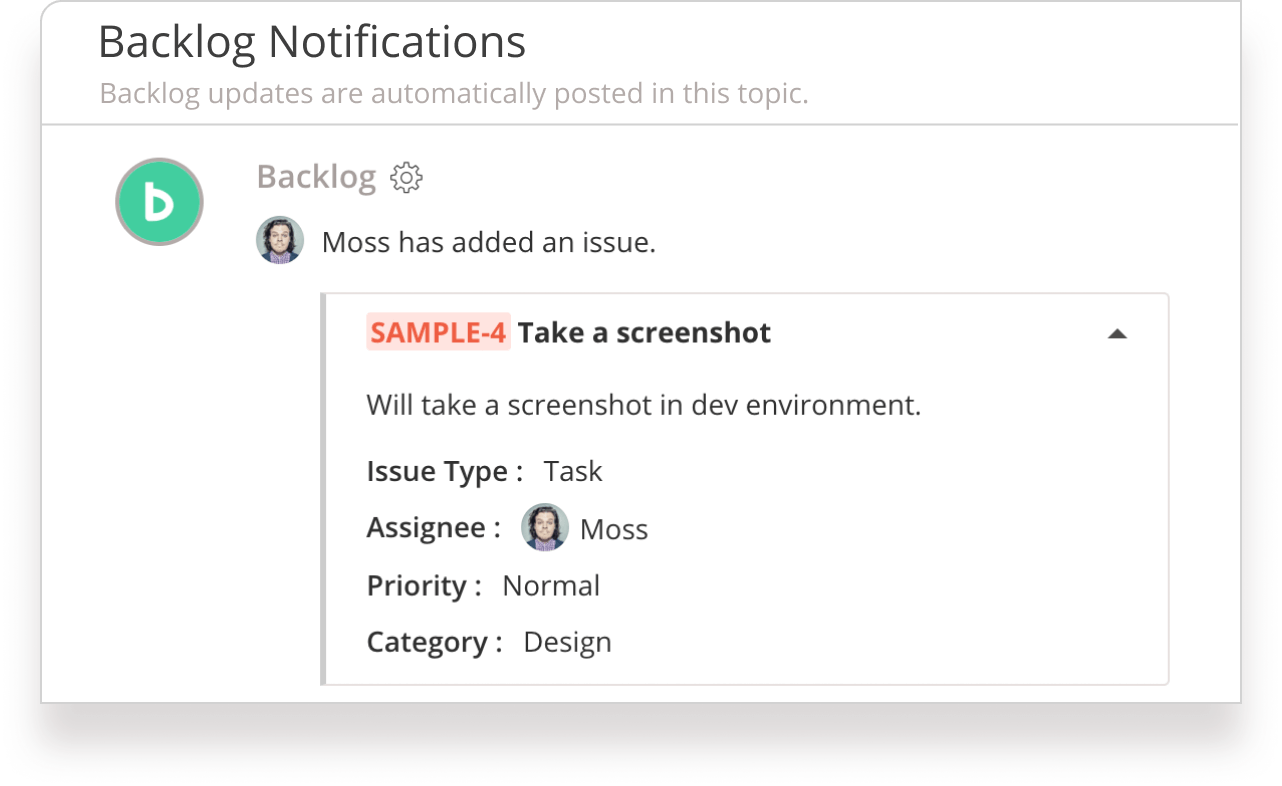Click Moss's avatar next to the notification message
Viewport: 1282px width, 786px height.
[280, 240]
